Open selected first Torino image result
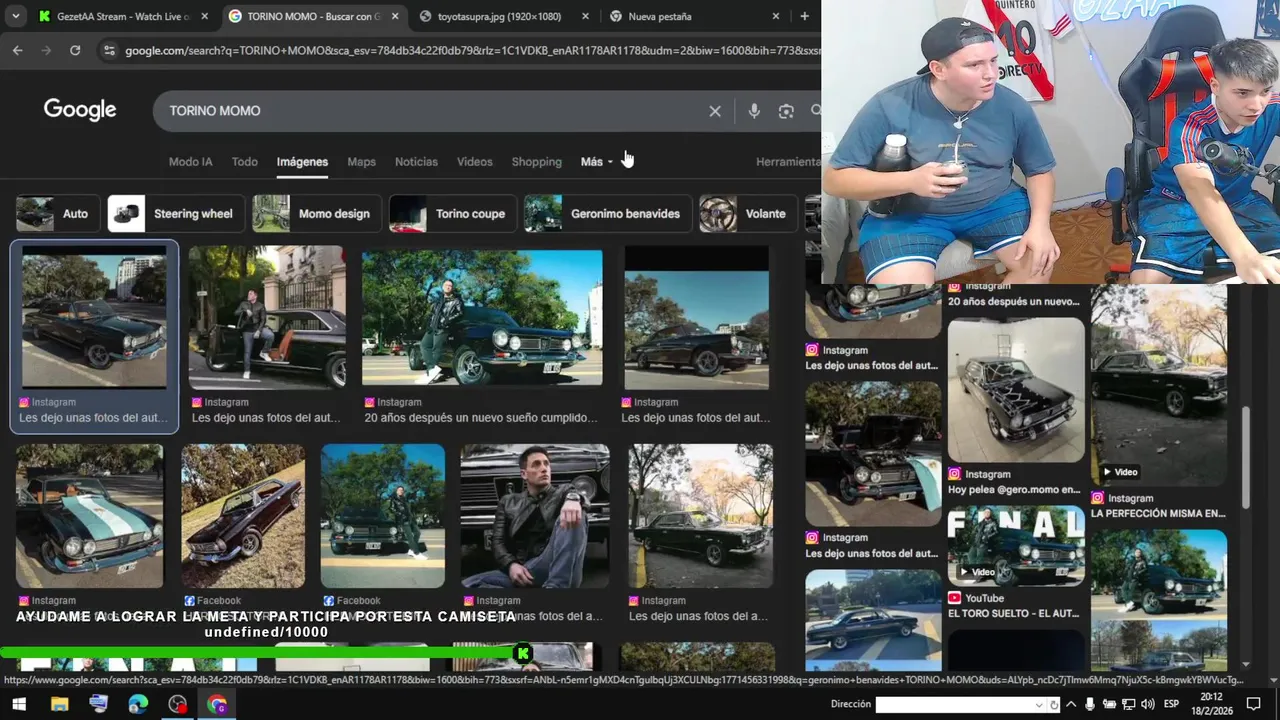This screenshot has width=1280, height=720. point(94,318)
